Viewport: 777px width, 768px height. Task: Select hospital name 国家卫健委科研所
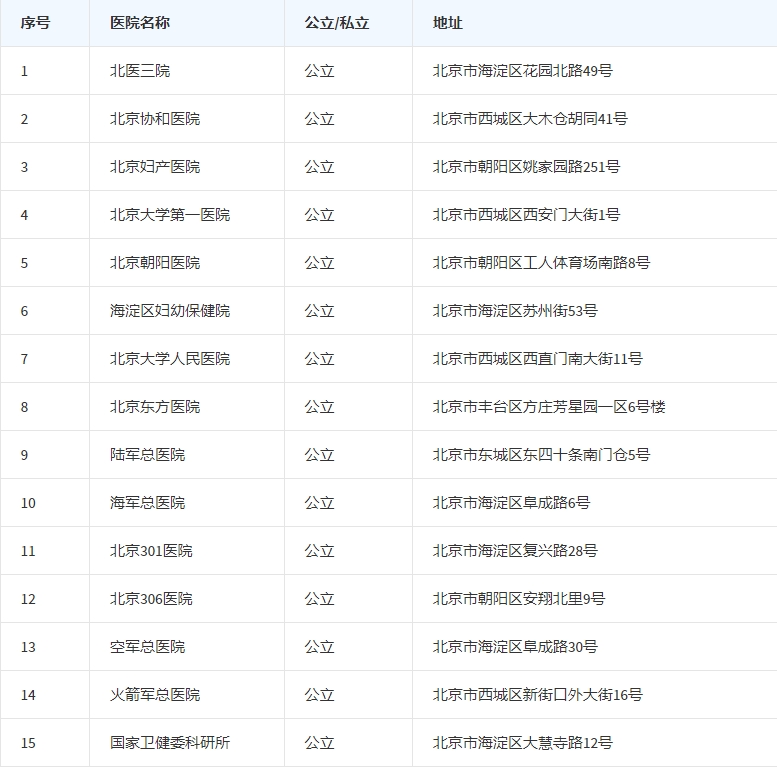[x=170, y=743]
